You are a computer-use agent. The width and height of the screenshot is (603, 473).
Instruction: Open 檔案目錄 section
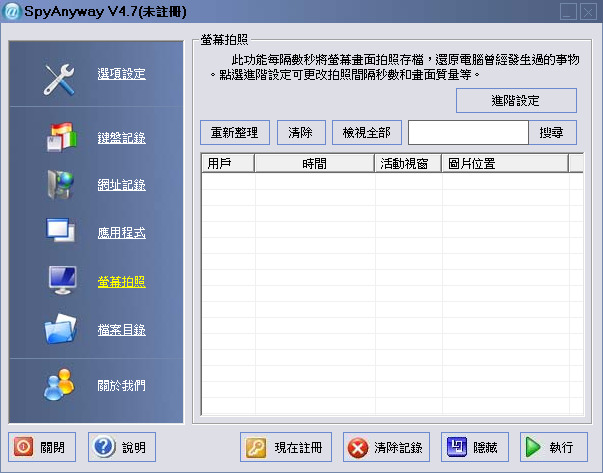[x=121, y=329]
